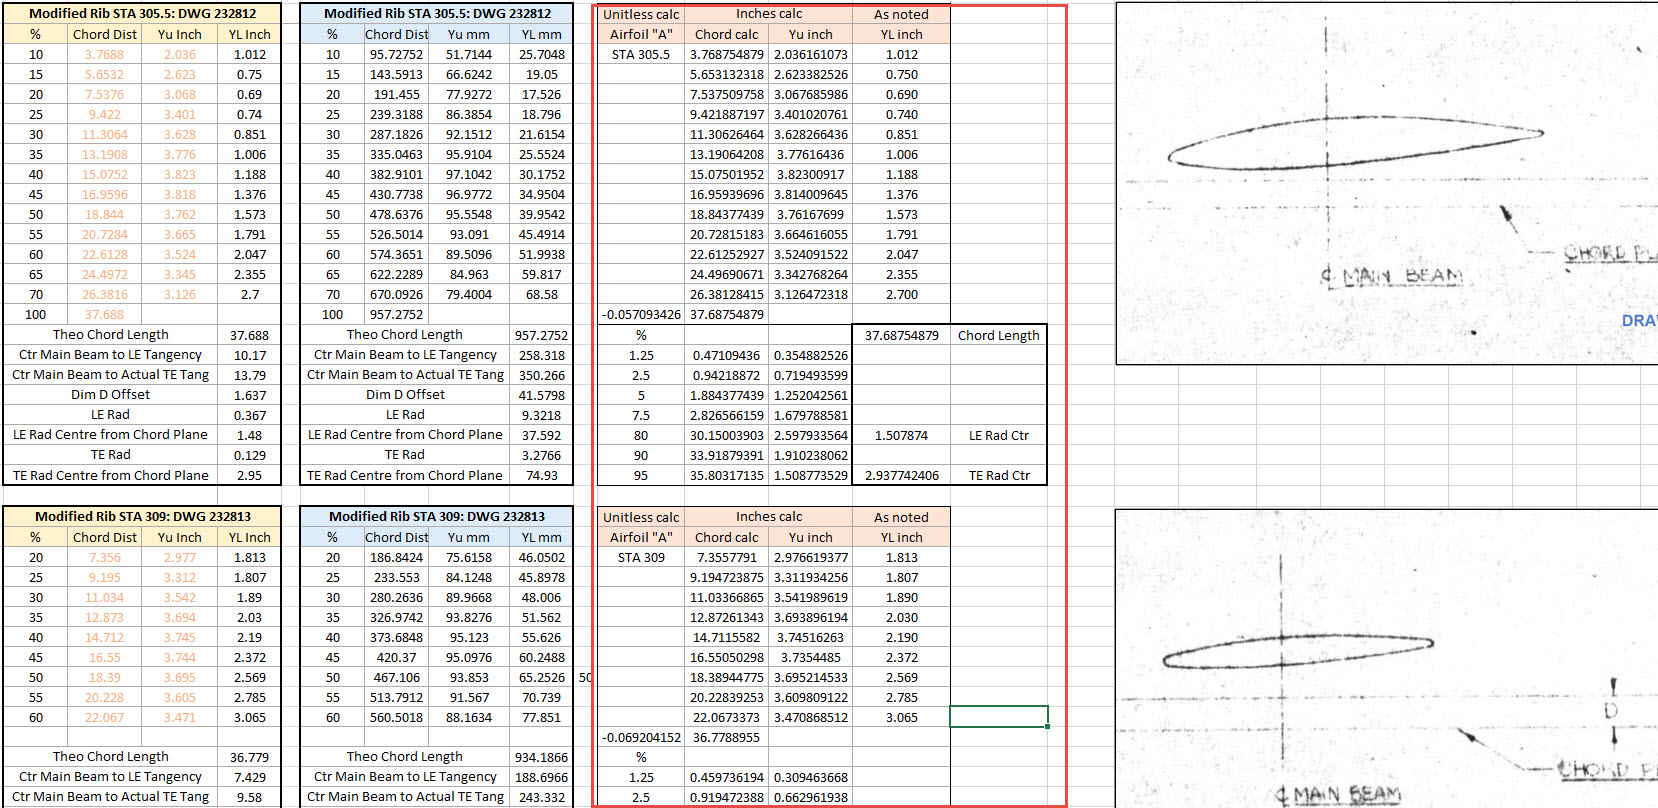Click the Dim D Offset value 1.637
This screenshot has height=808, width=1658.
click(249, 395)
